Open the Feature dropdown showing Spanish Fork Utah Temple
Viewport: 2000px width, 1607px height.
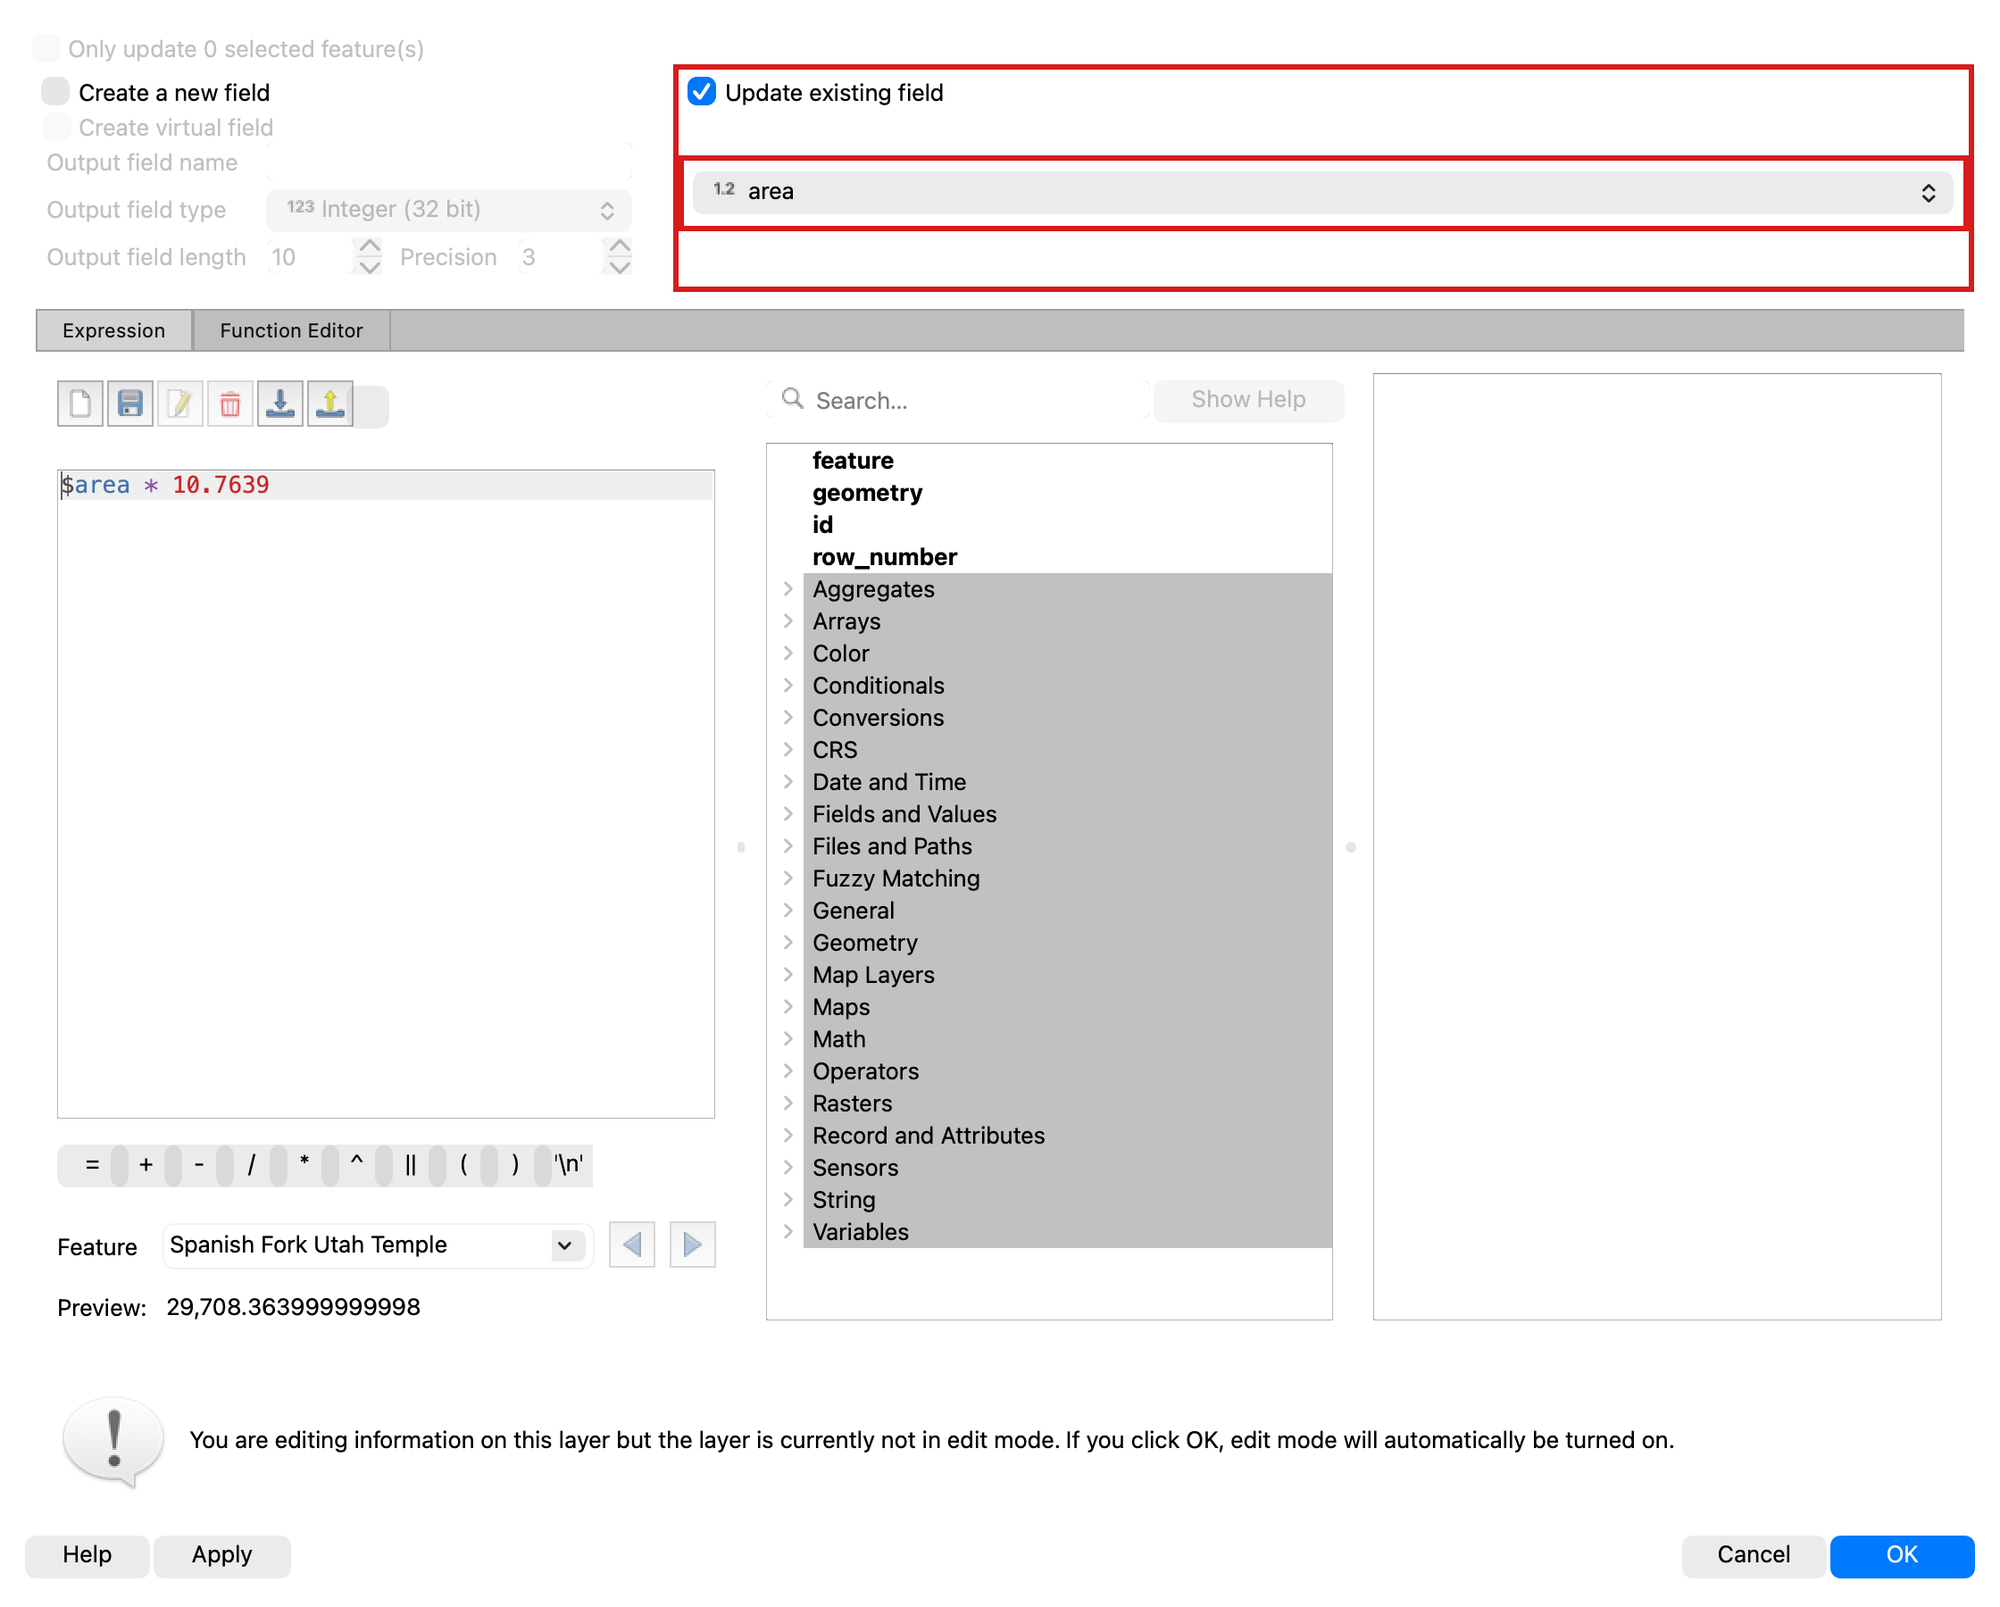378,1245
